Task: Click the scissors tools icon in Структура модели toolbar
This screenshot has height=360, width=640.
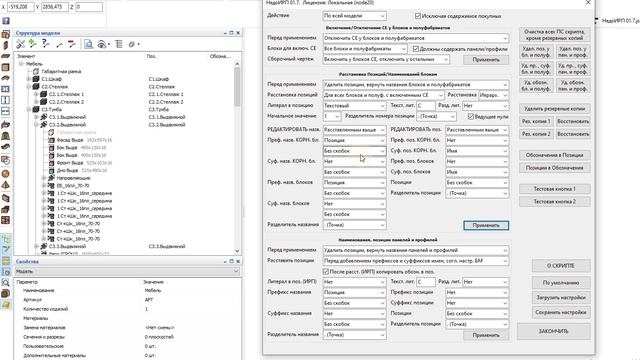Action: click(20, 44)
